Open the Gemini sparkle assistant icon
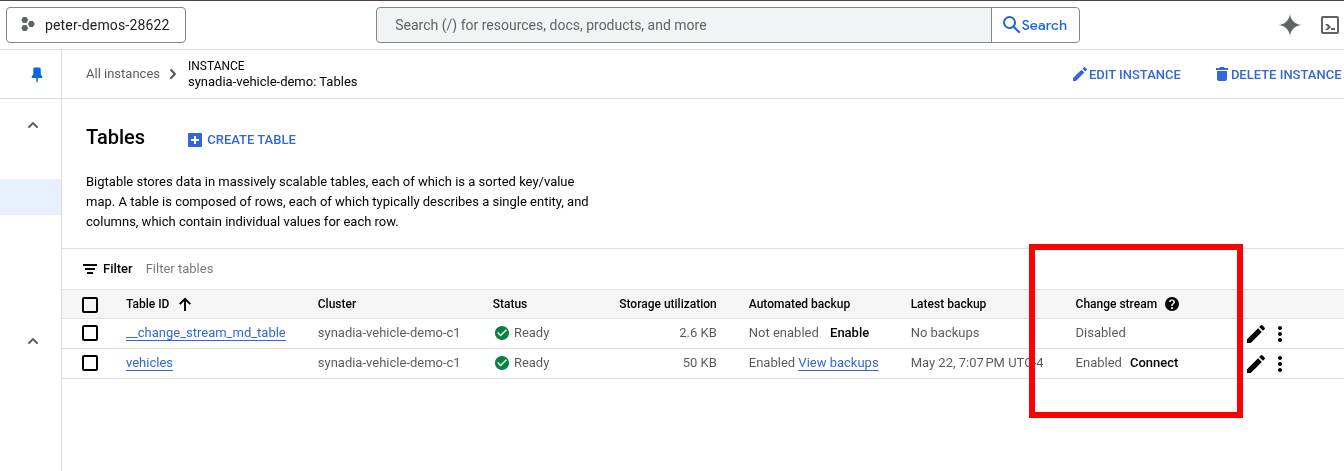 (x=1290, y=26)
